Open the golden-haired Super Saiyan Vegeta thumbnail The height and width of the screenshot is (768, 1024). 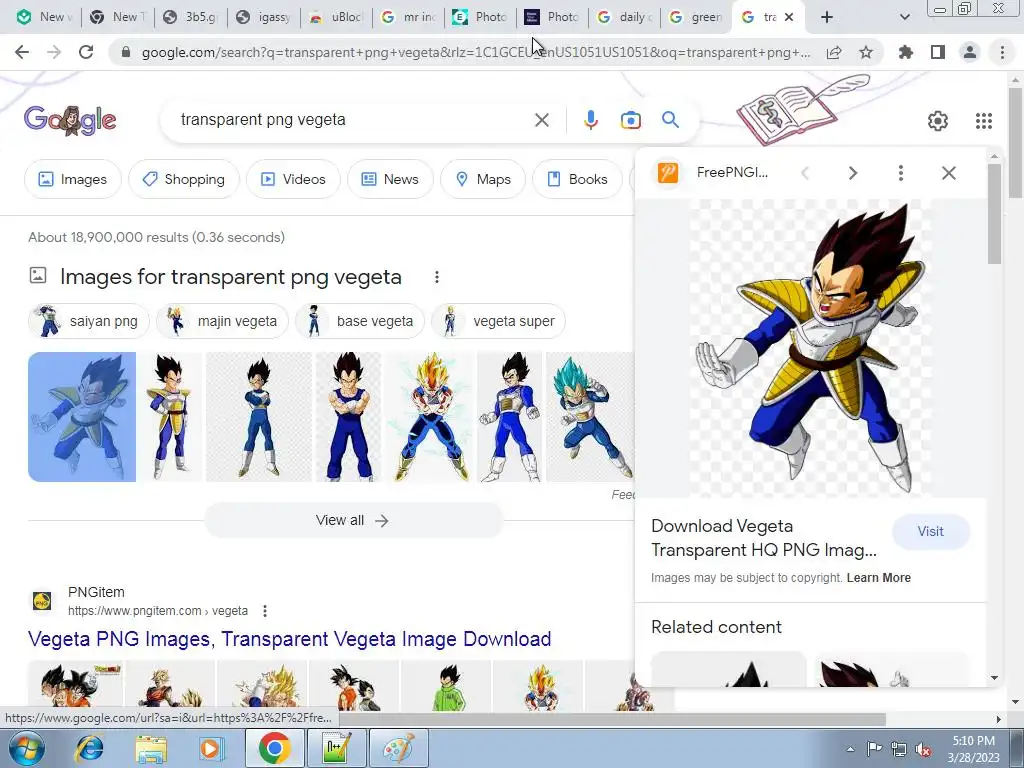coord(430,417)
